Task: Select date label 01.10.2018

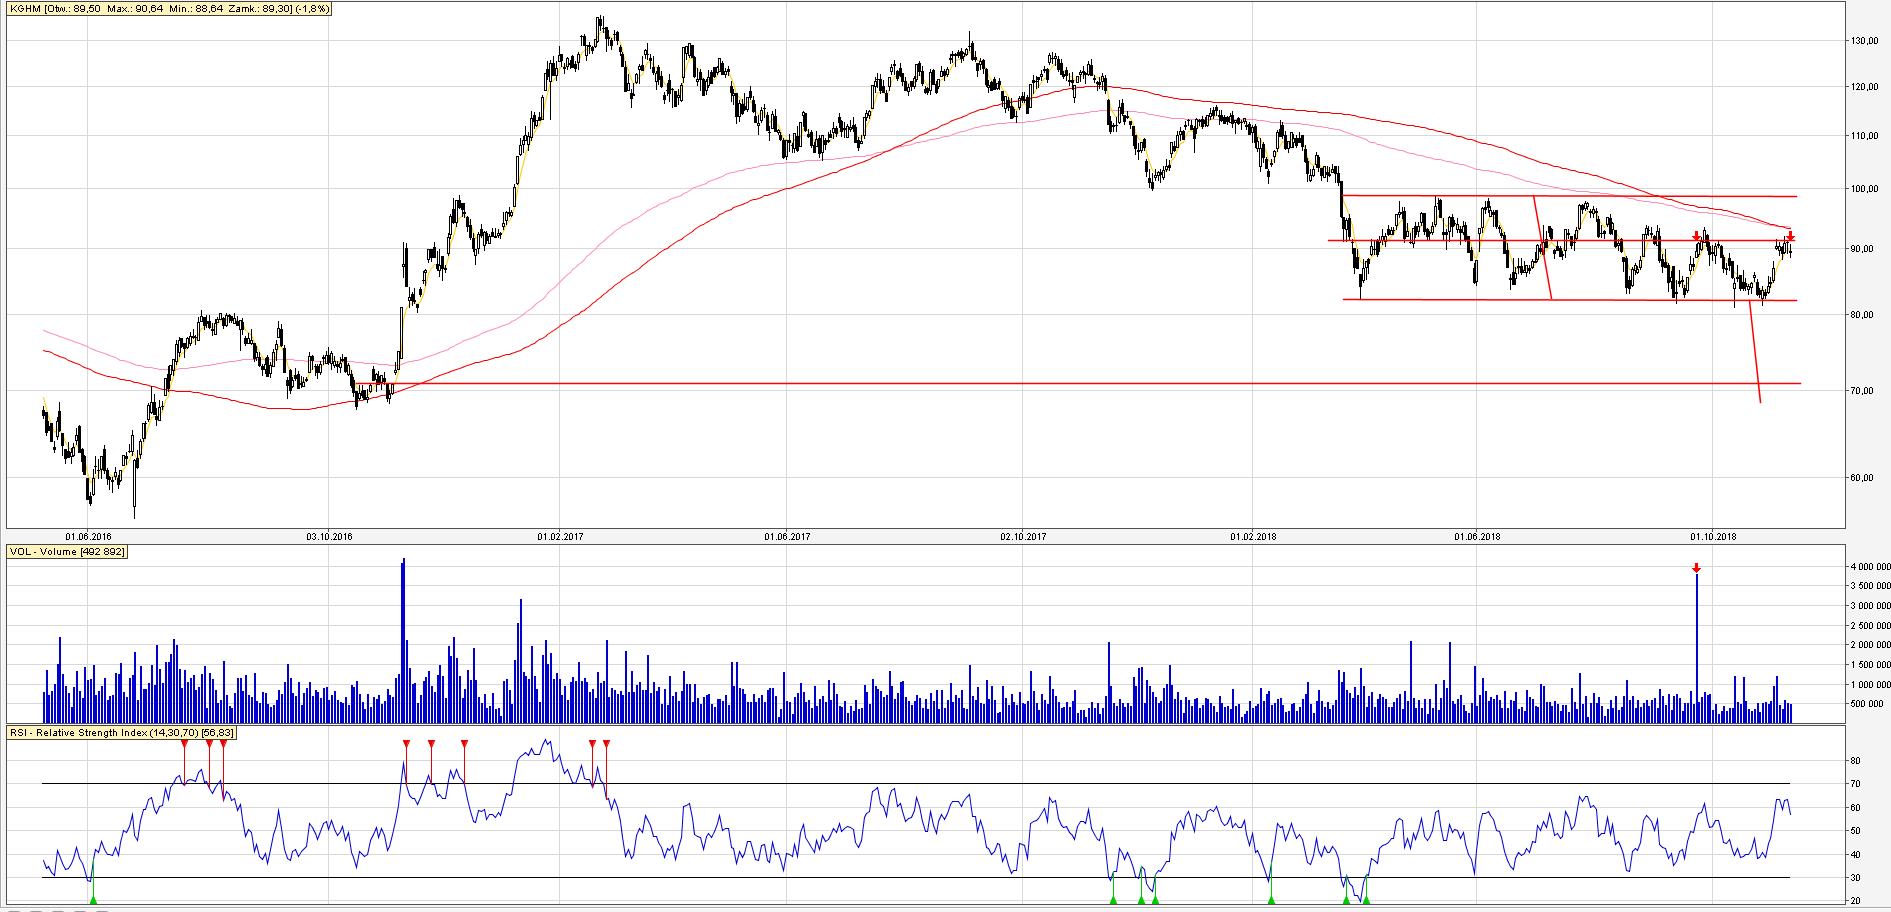Action: pos(1713,537)
